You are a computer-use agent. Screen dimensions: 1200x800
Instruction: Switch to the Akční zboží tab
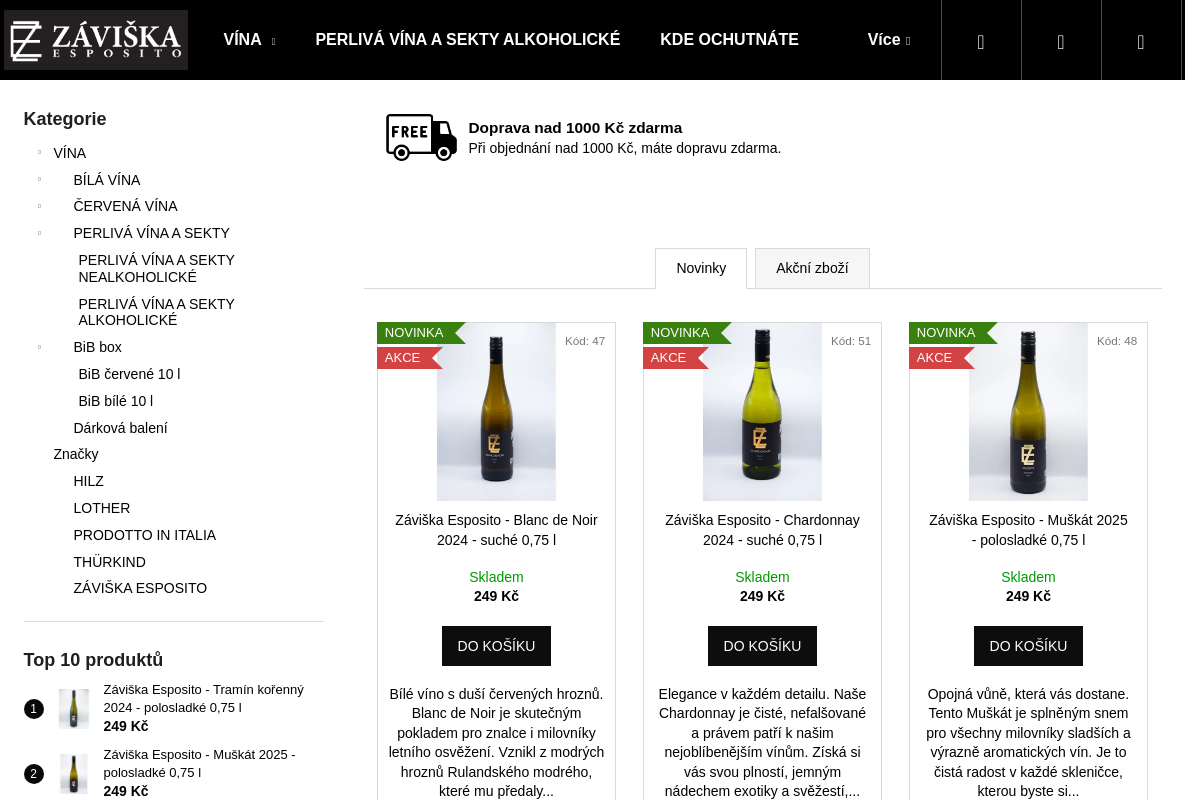[812, 268]
